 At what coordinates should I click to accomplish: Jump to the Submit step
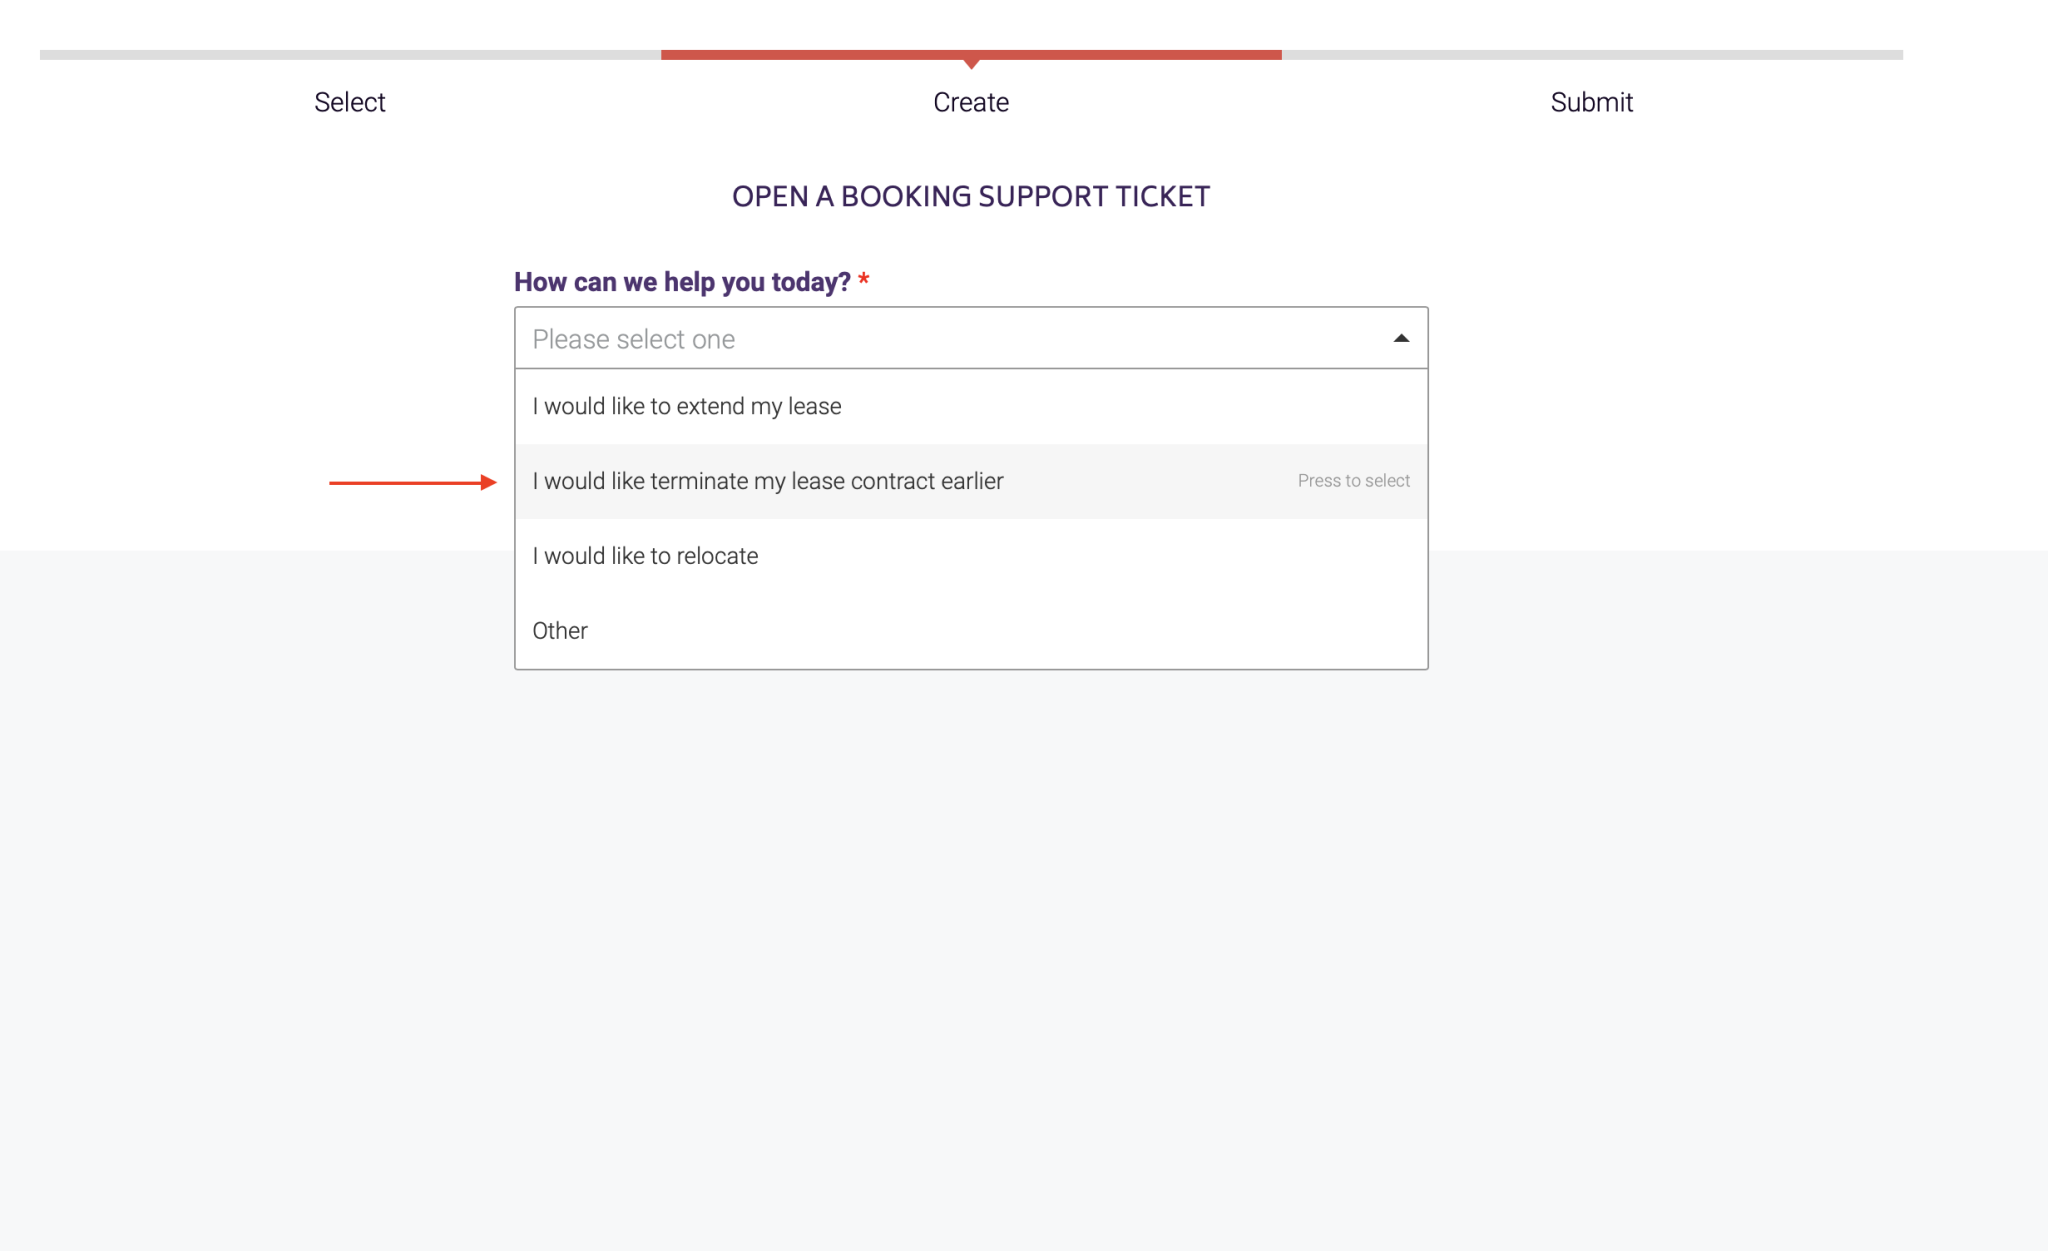[1592, 102]
